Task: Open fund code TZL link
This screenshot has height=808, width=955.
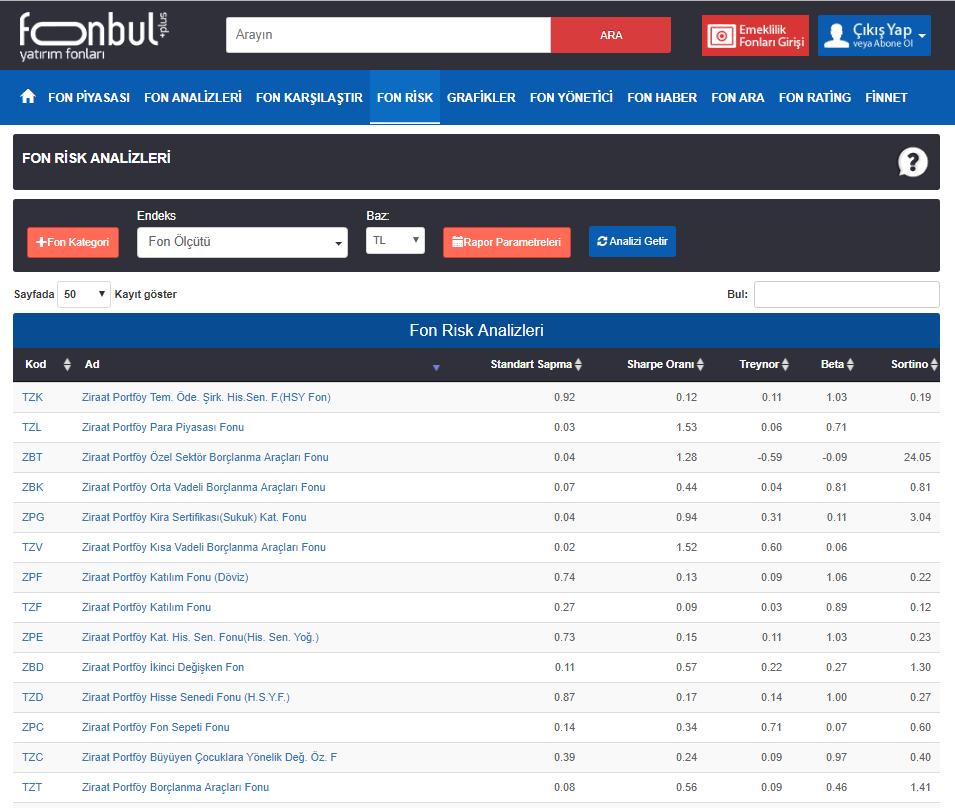Action: tap(32, 427)
